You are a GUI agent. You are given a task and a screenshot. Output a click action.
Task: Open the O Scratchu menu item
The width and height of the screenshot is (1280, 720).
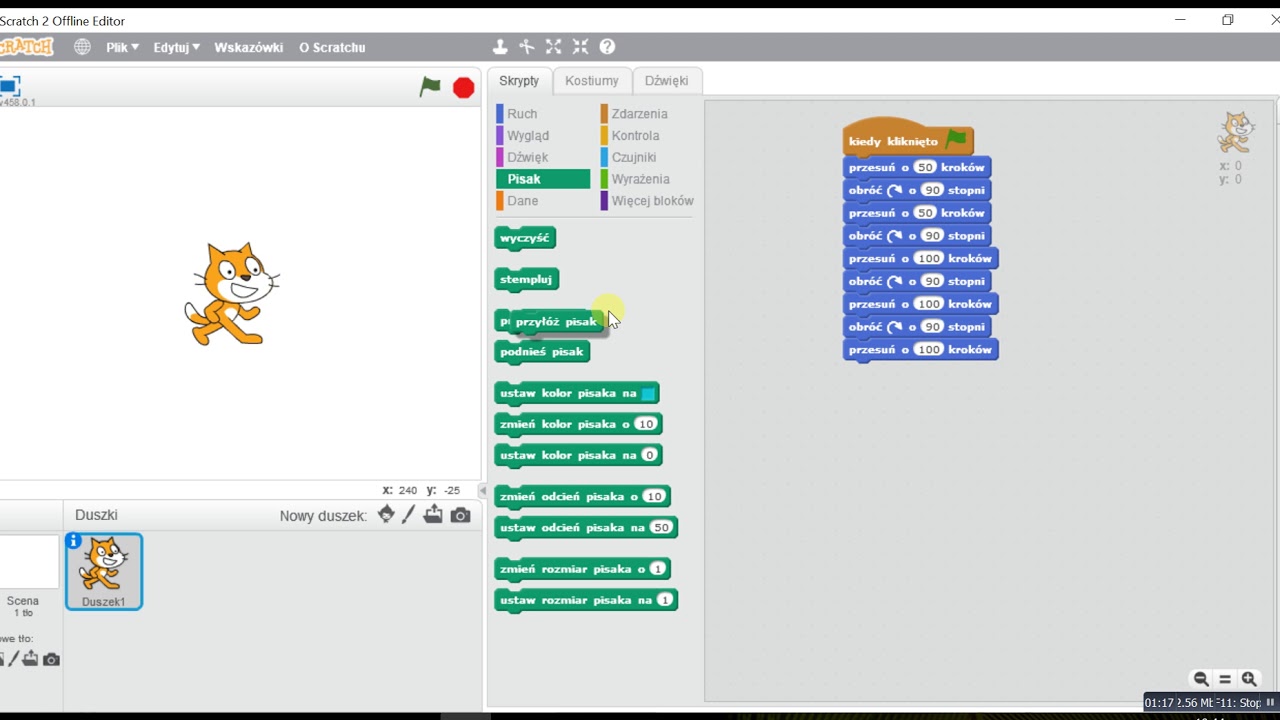(x=332, y=47)
